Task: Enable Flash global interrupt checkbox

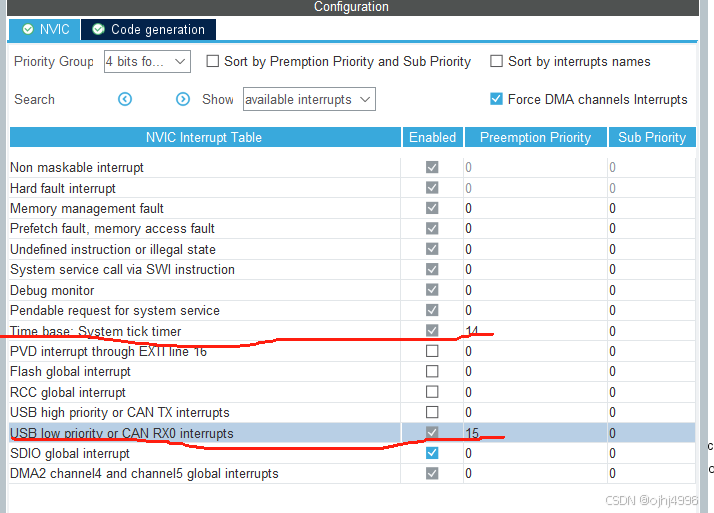Action: pyautogui.click(x=432, y=371)
